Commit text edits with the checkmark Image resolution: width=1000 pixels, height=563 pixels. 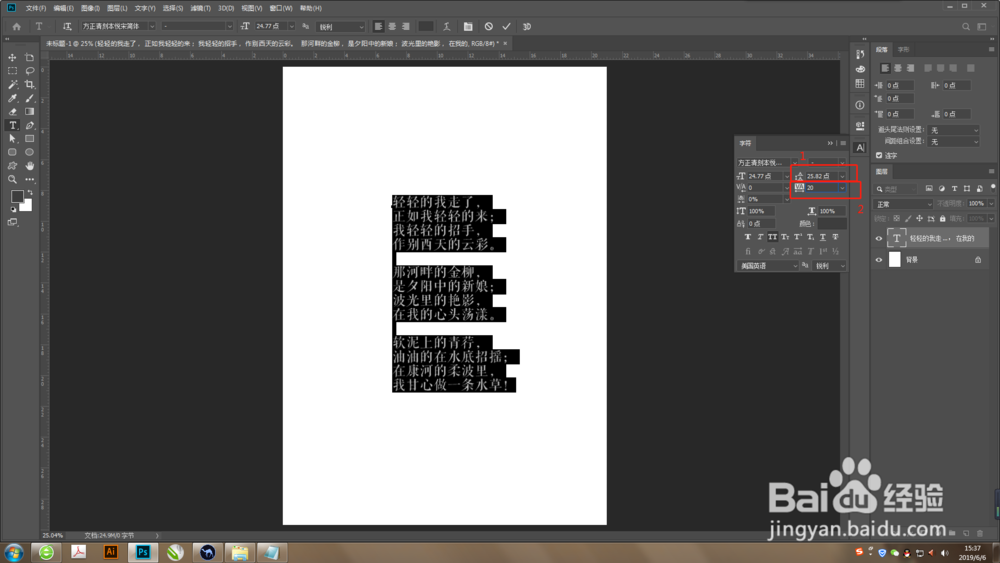tap(506, 26)
